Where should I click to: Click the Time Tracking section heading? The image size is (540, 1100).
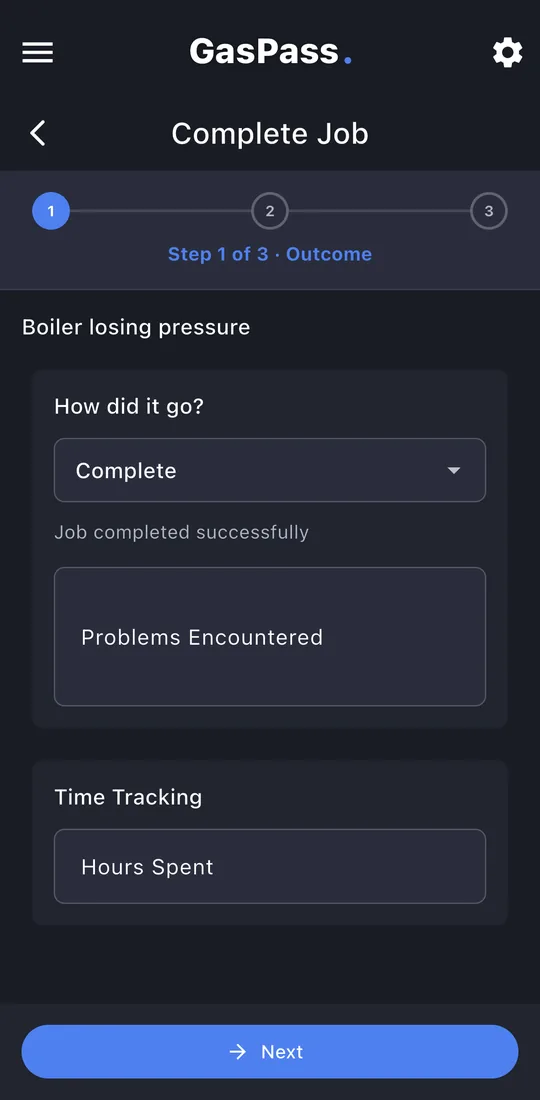(x=128, y=797)
